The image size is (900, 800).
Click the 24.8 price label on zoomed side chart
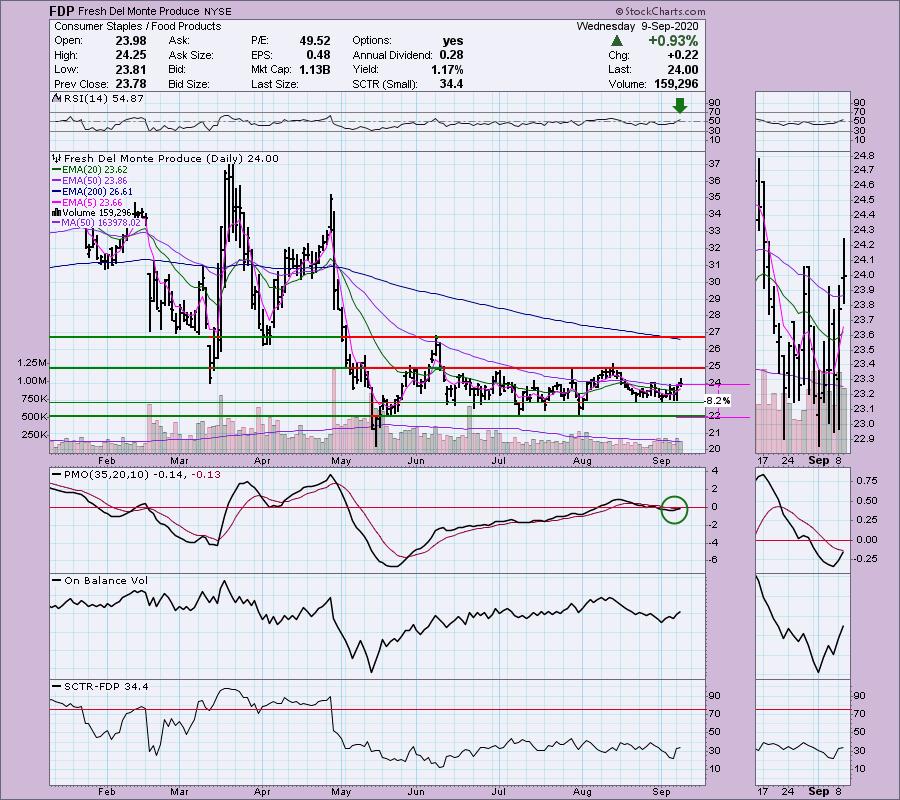tap(866, 156)
